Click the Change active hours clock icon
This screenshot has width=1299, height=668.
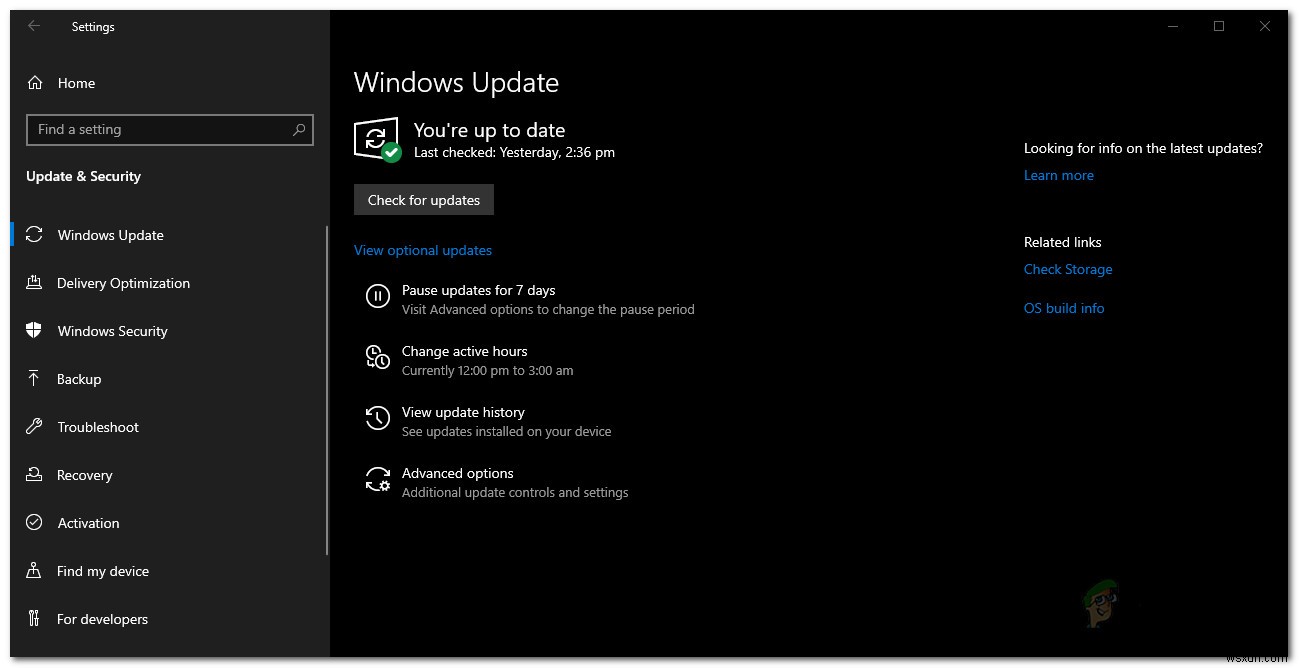point(378,357)
